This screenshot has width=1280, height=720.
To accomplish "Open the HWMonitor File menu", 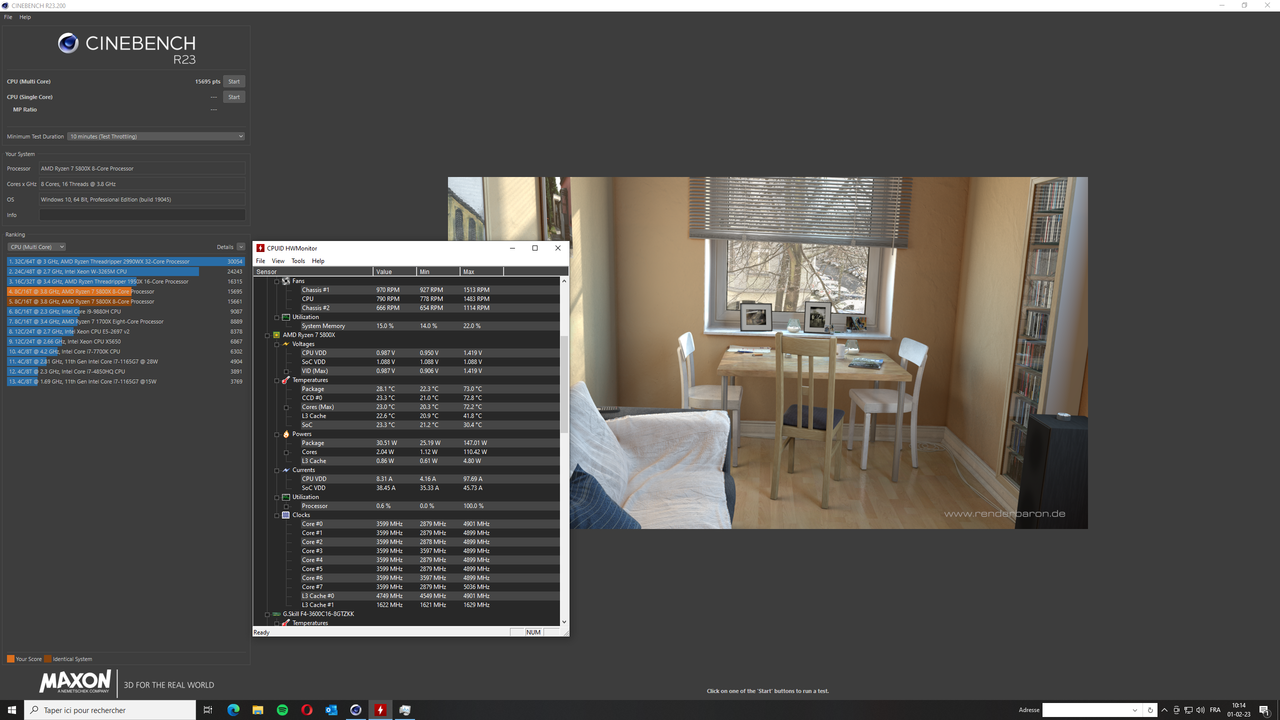I will 261,261.
